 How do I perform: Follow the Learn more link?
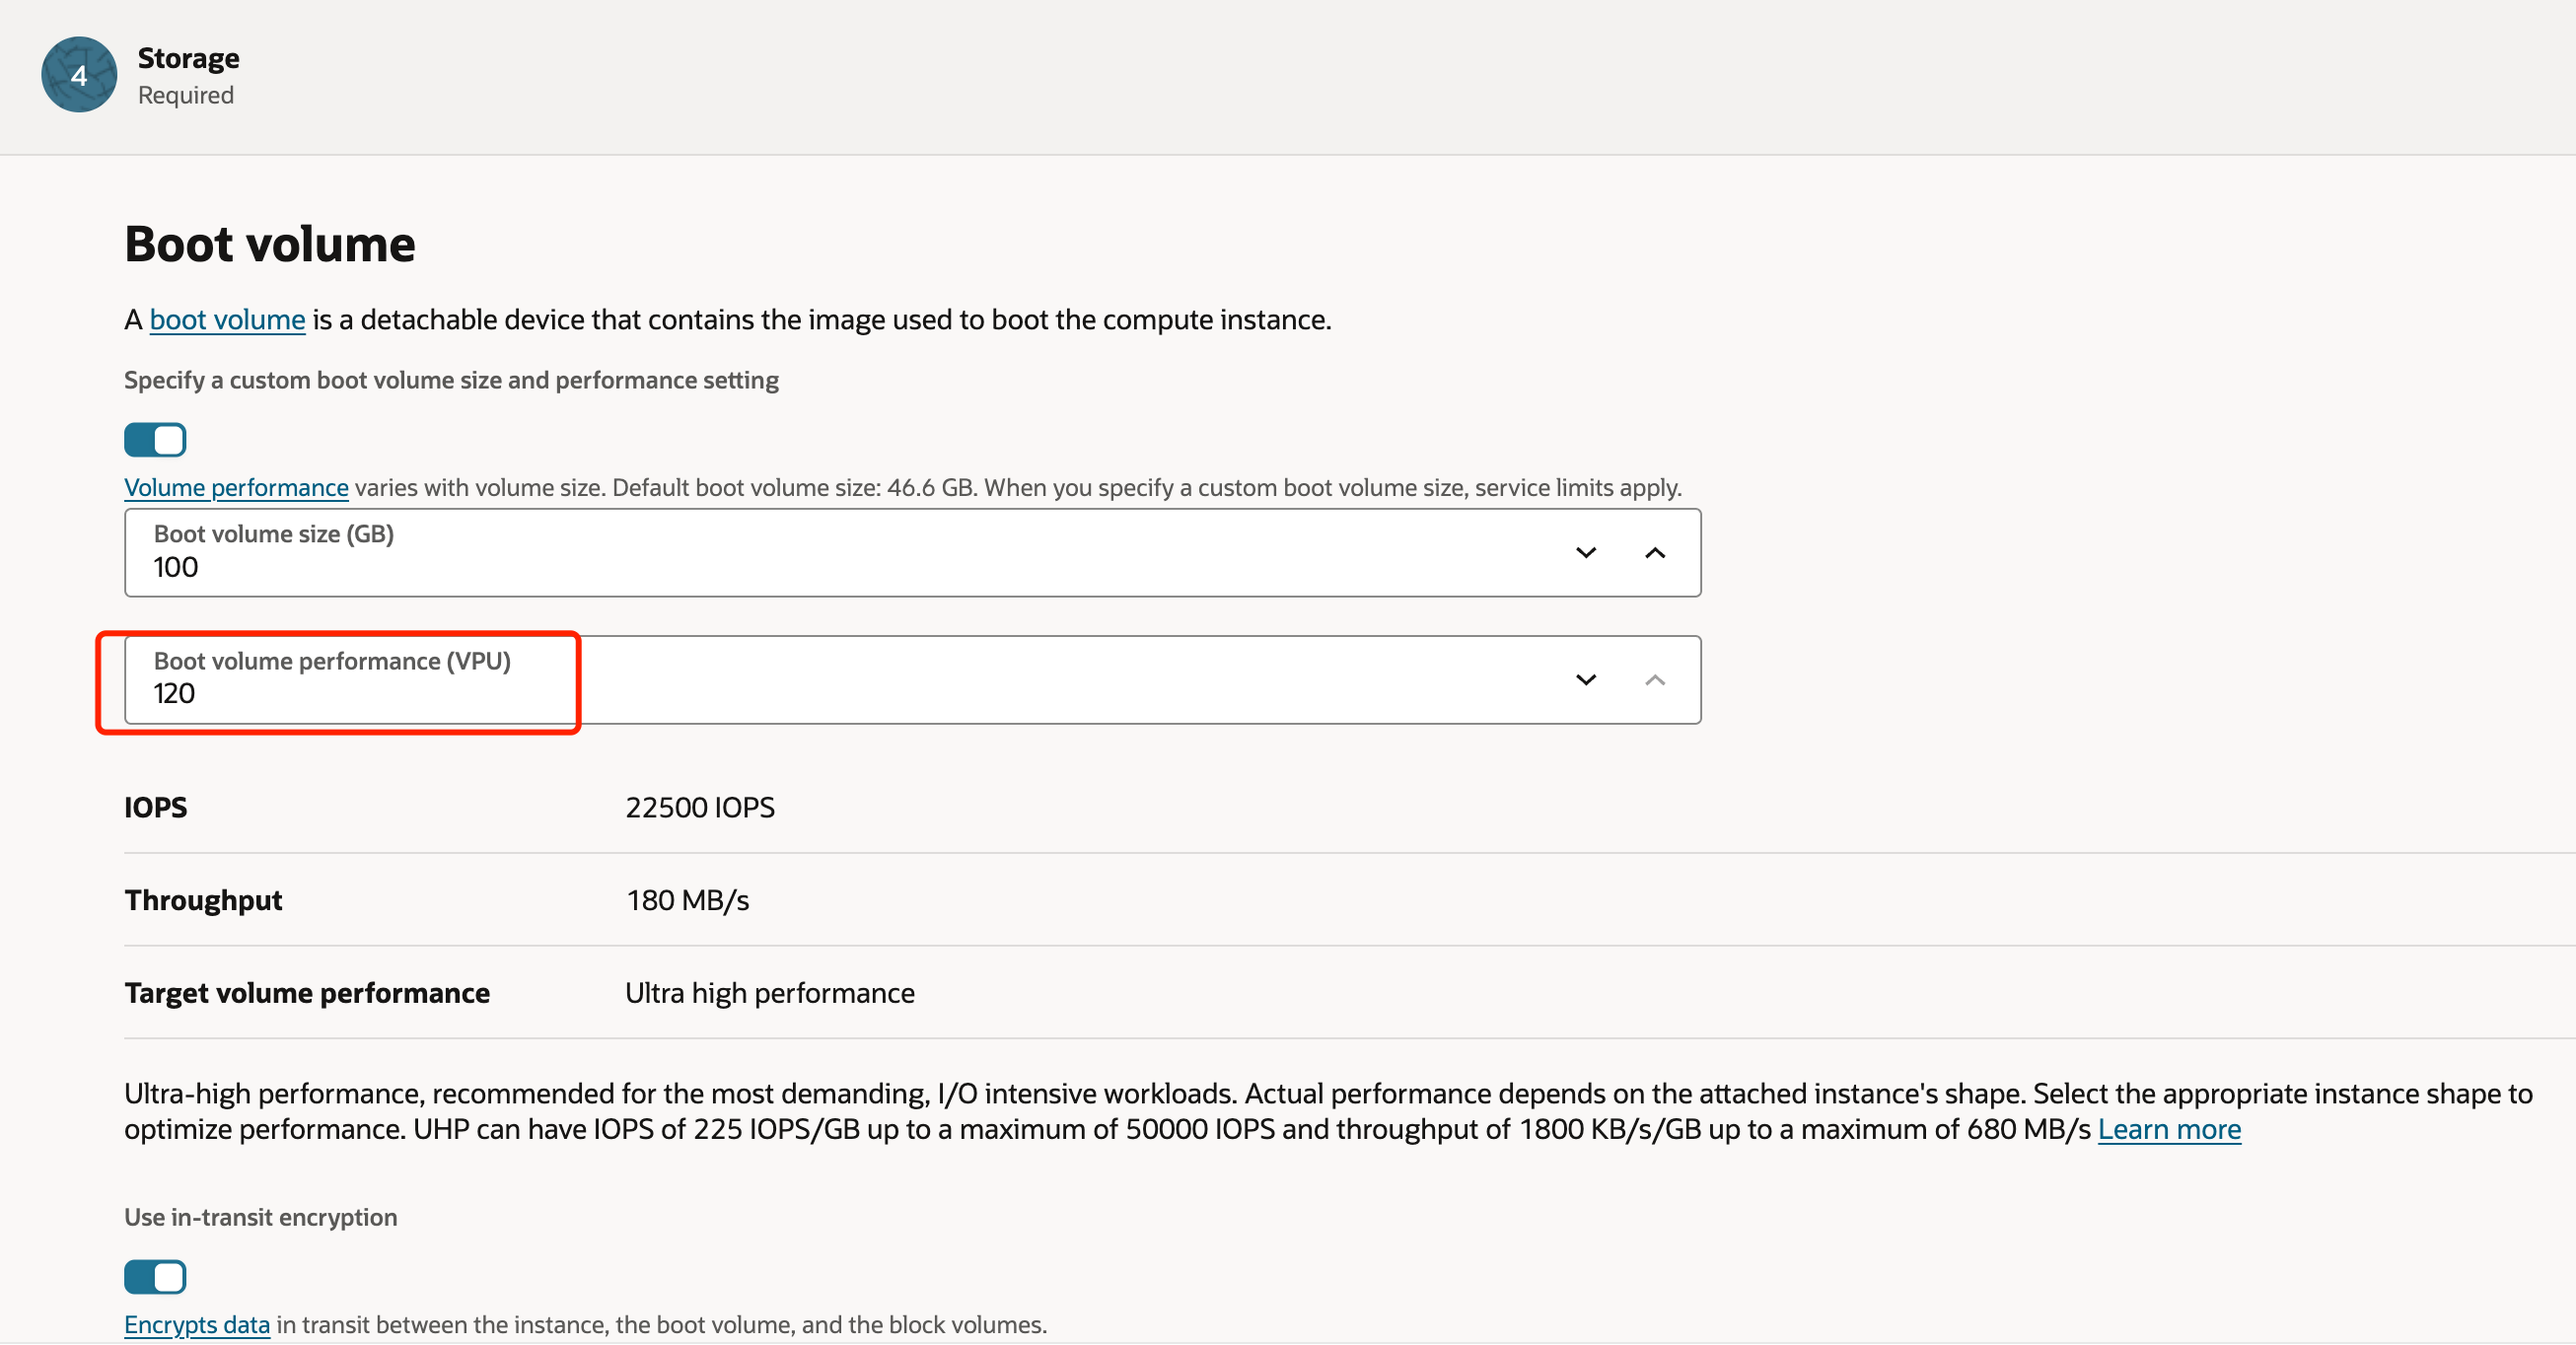(2169, 1129)
